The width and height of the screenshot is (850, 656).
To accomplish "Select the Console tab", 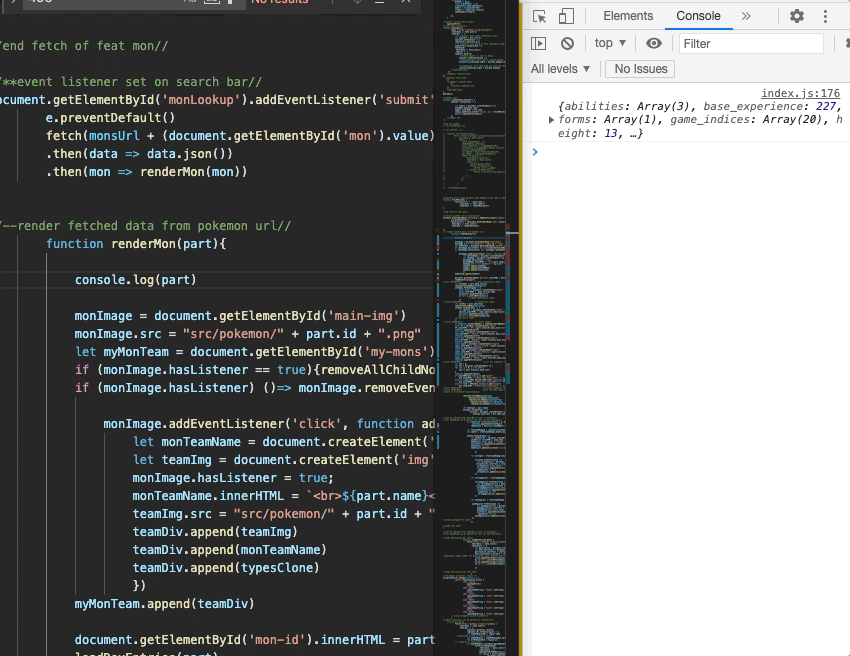I will [698, 16].
